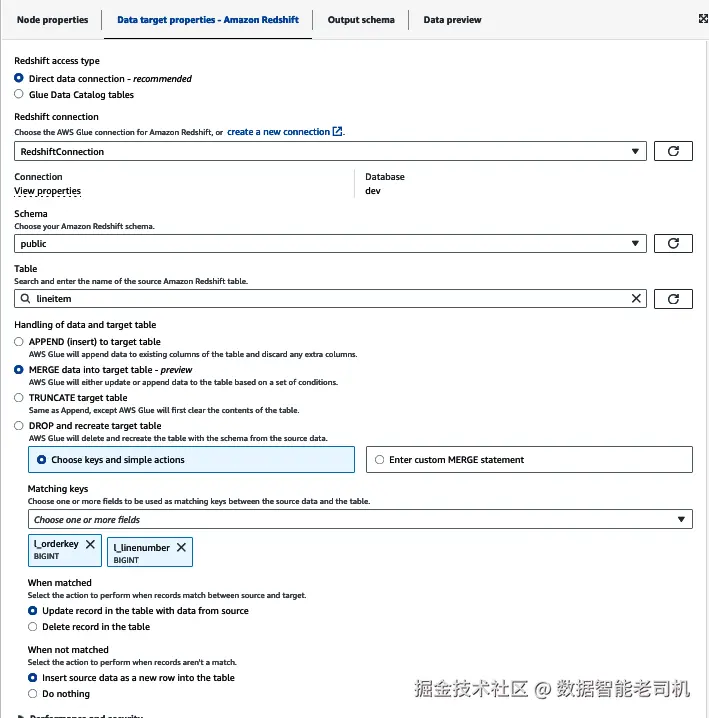Click the expand panel icon at top right
The height and width of the screenshot is (718, 709).
(702, 19)
